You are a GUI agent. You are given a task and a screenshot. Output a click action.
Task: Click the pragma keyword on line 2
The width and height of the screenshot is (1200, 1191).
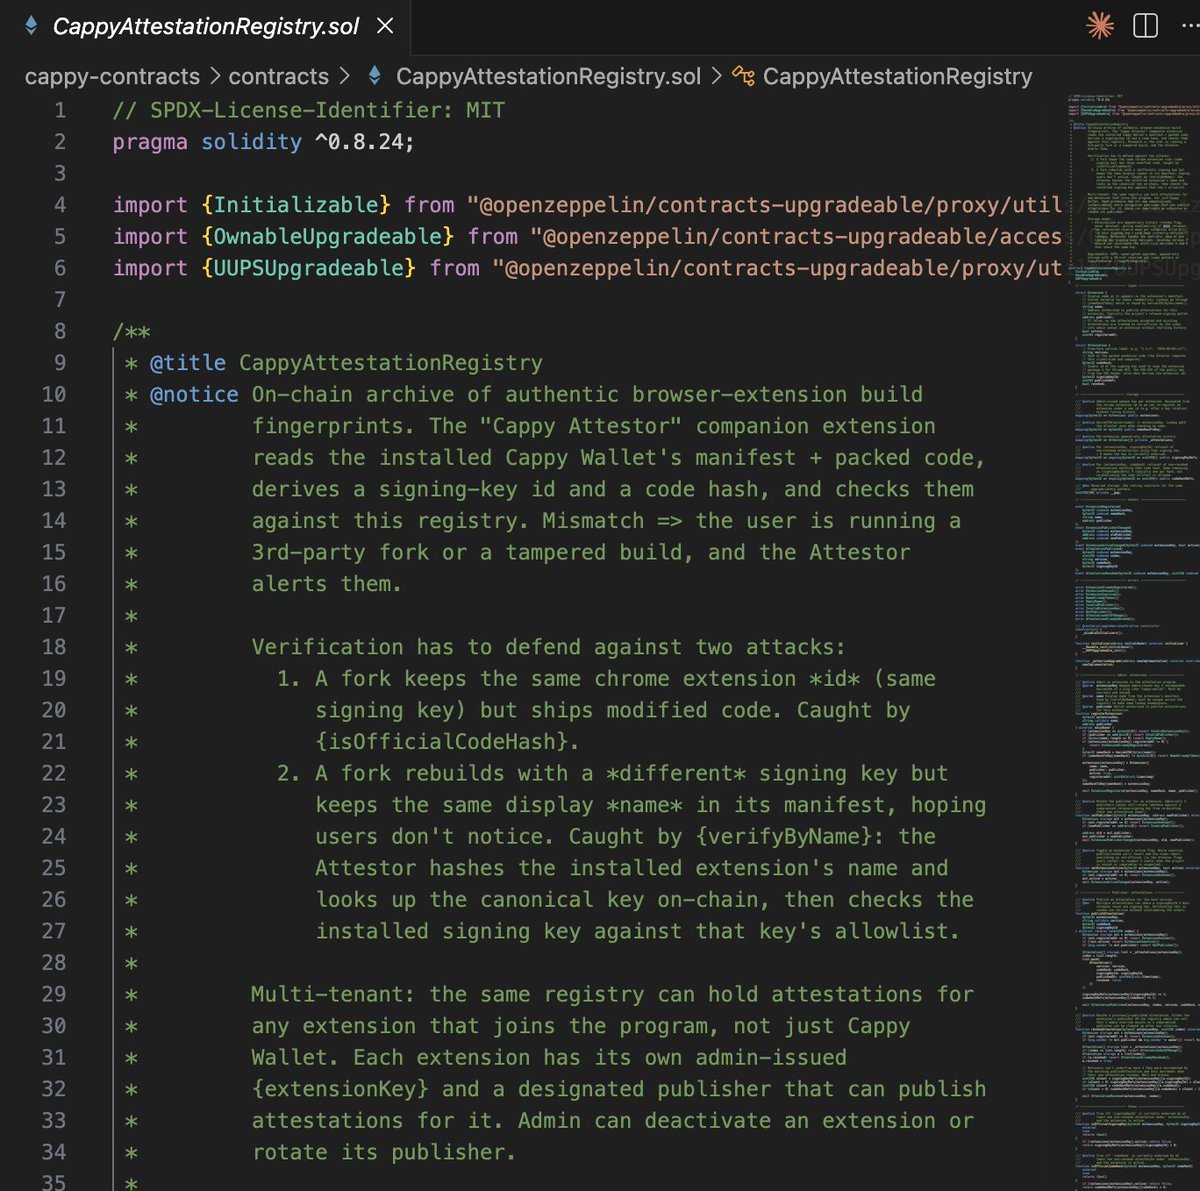pyautogui.click(x=150, y=142)
